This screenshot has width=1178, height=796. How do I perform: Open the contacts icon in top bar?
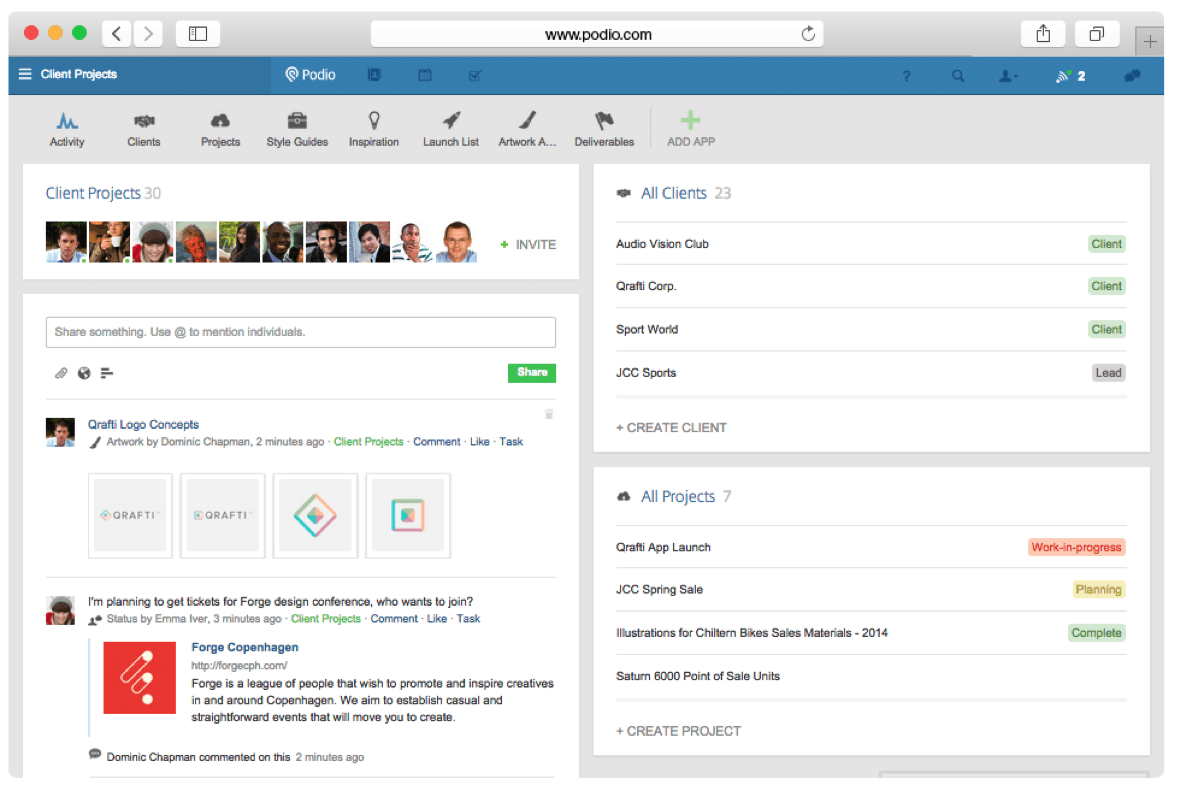374,75
